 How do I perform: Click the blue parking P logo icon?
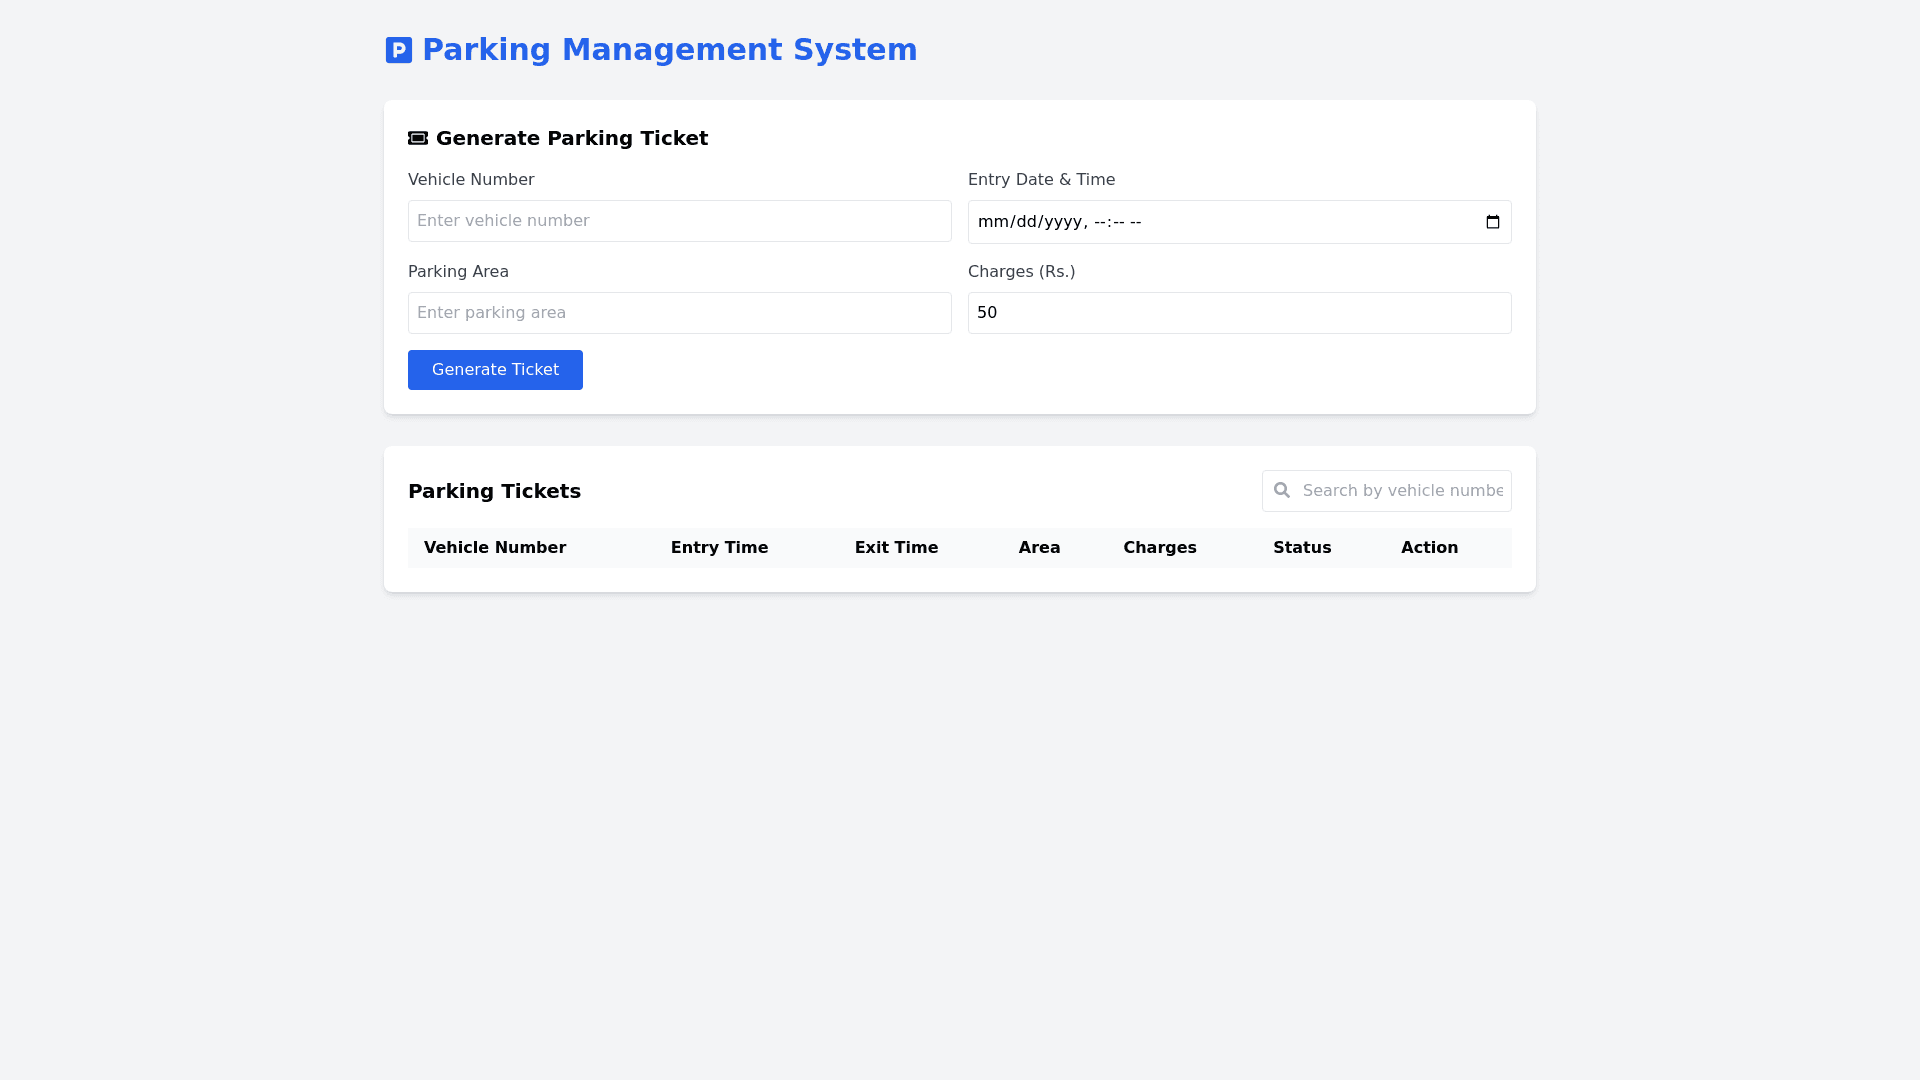click(x=398, y=50)
